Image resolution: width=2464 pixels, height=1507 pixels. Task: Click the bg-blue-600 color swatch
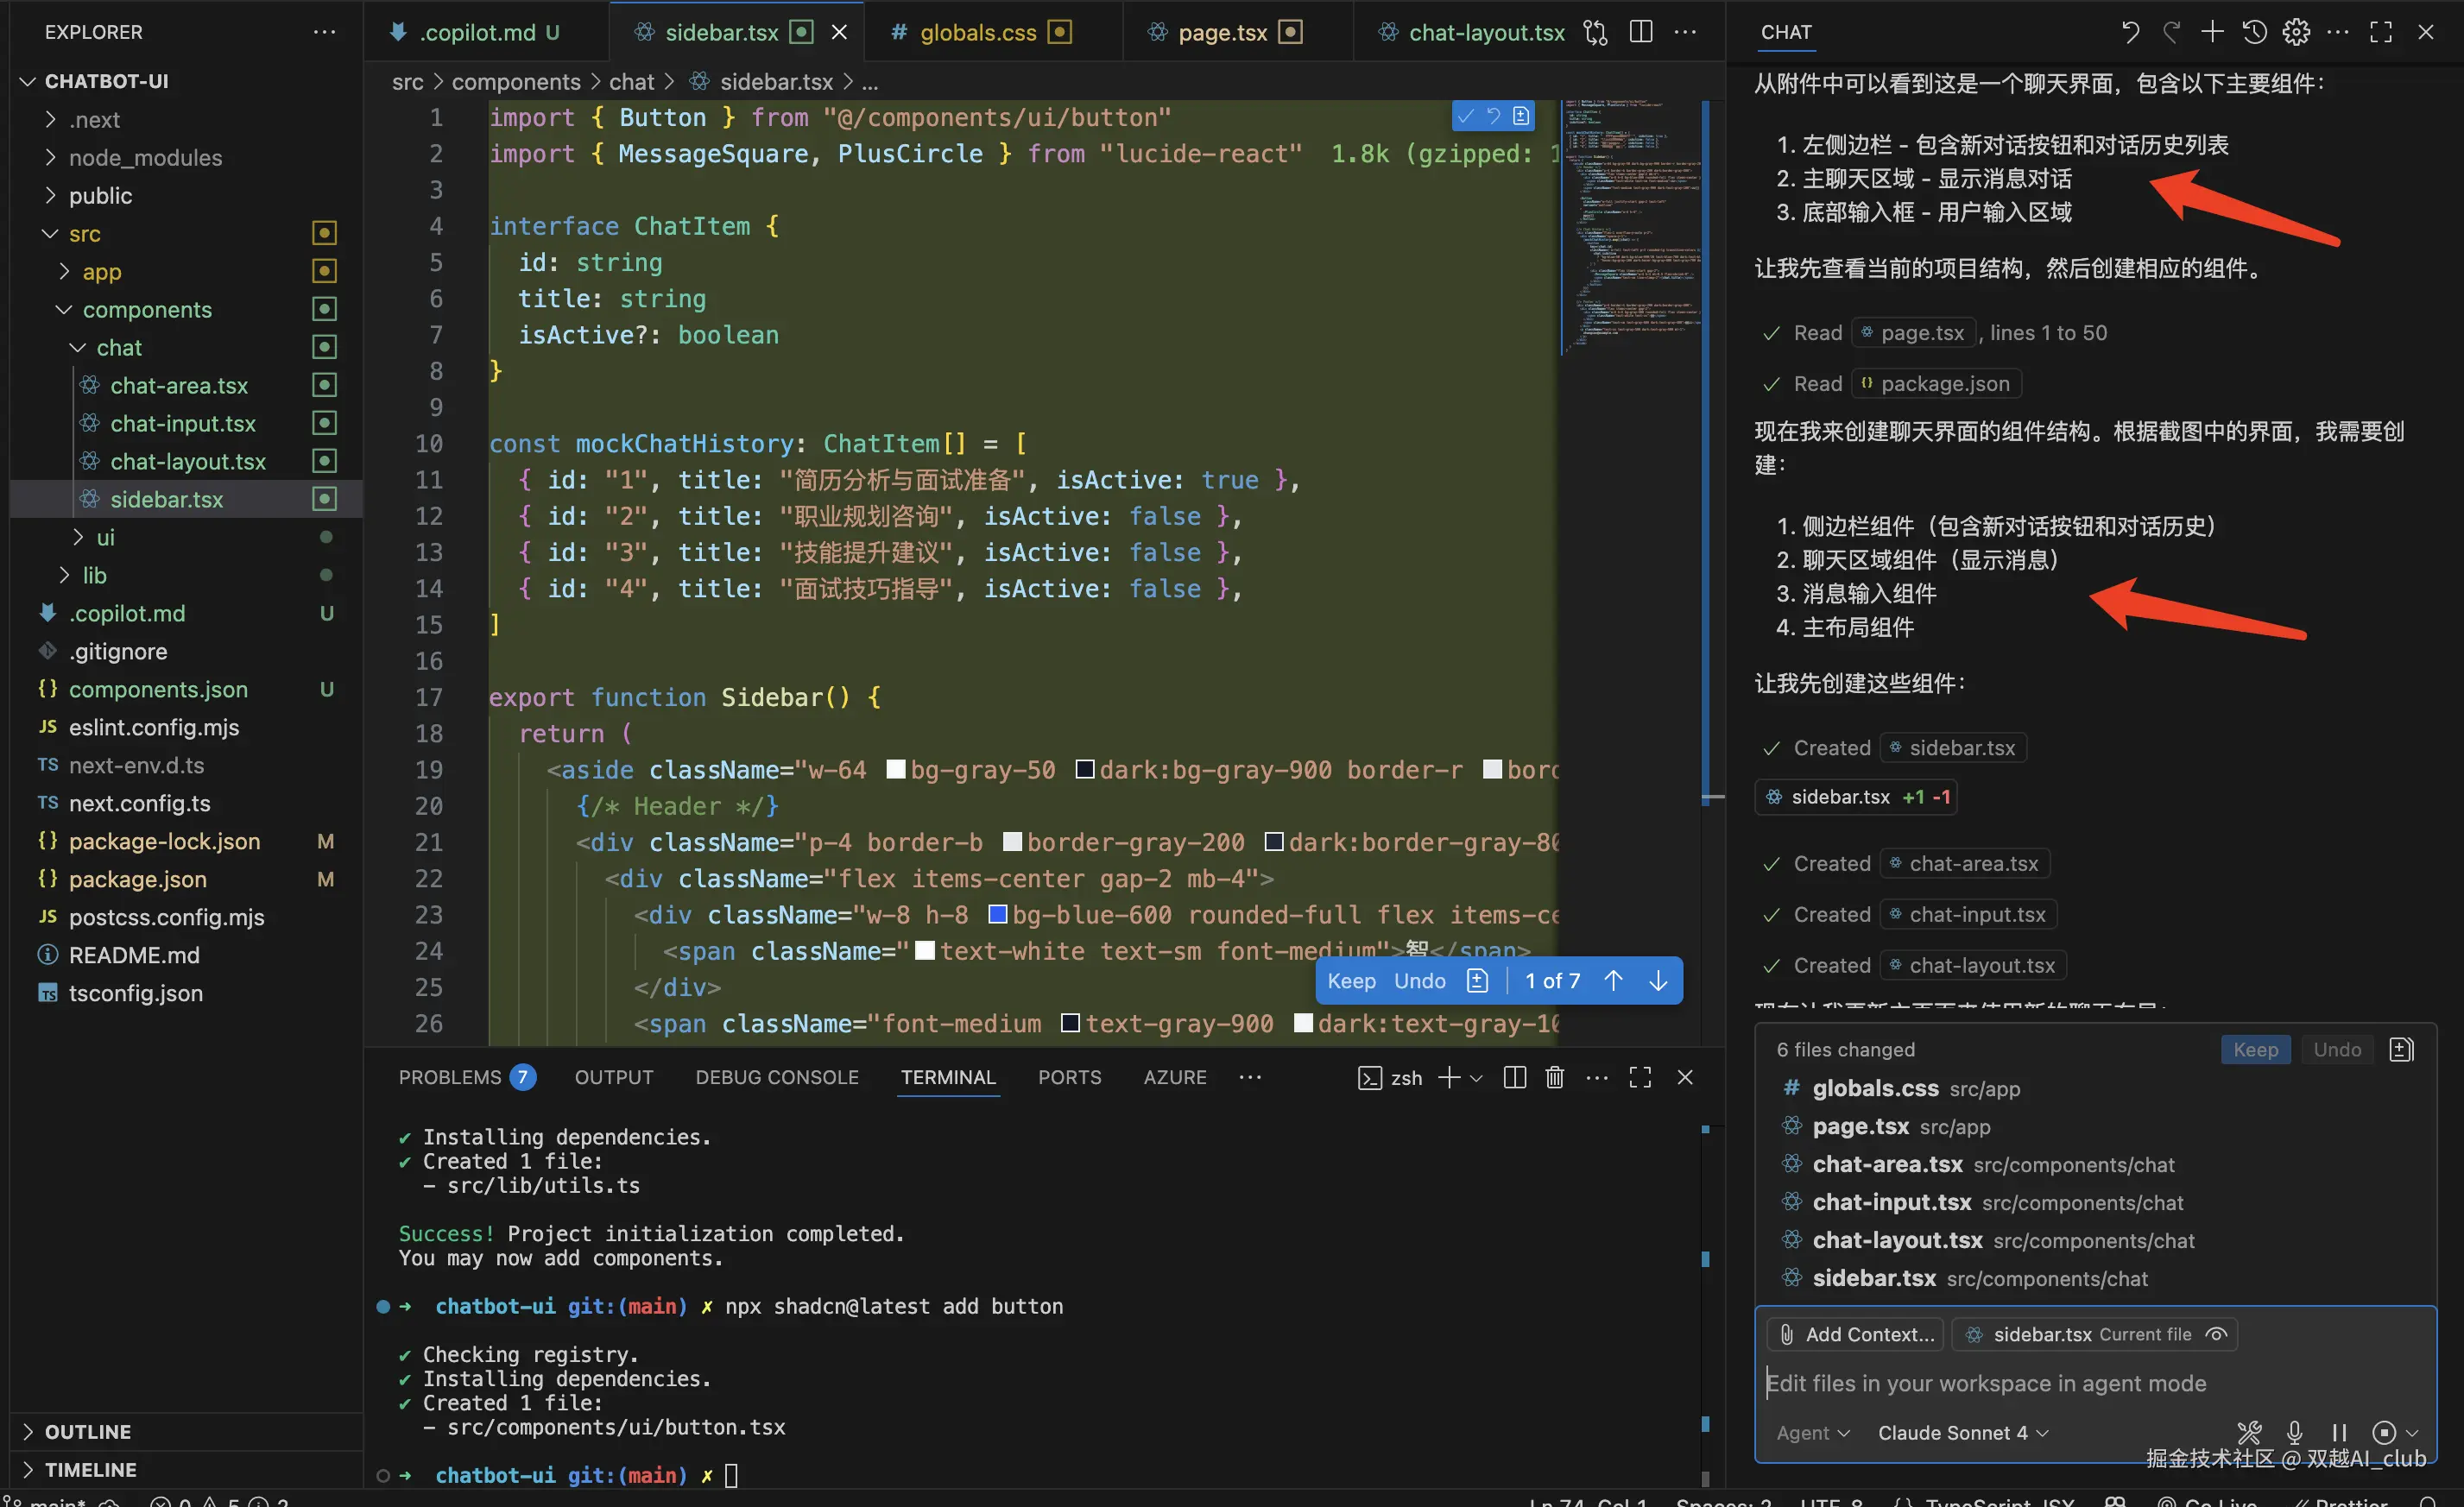click(x=997, y=914)
